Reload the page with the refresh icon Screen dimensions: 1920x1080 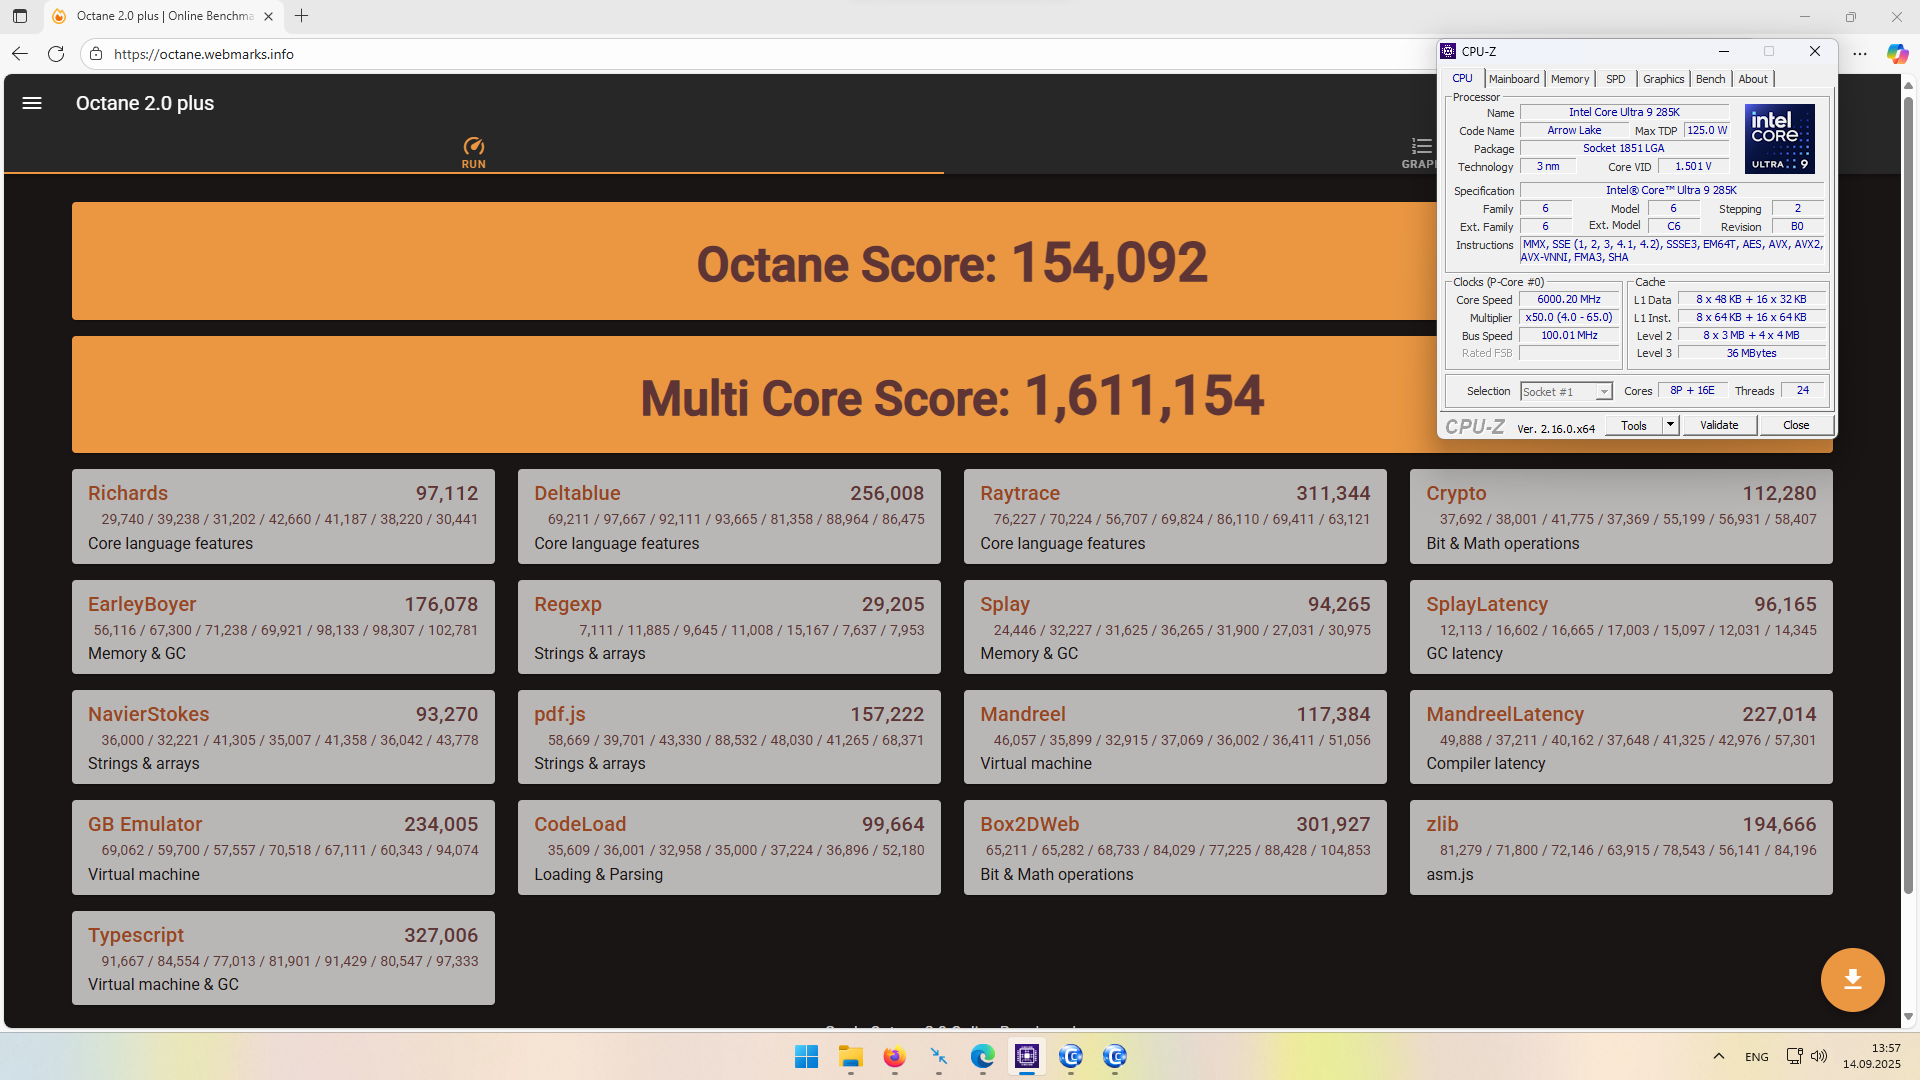point(56,54)
